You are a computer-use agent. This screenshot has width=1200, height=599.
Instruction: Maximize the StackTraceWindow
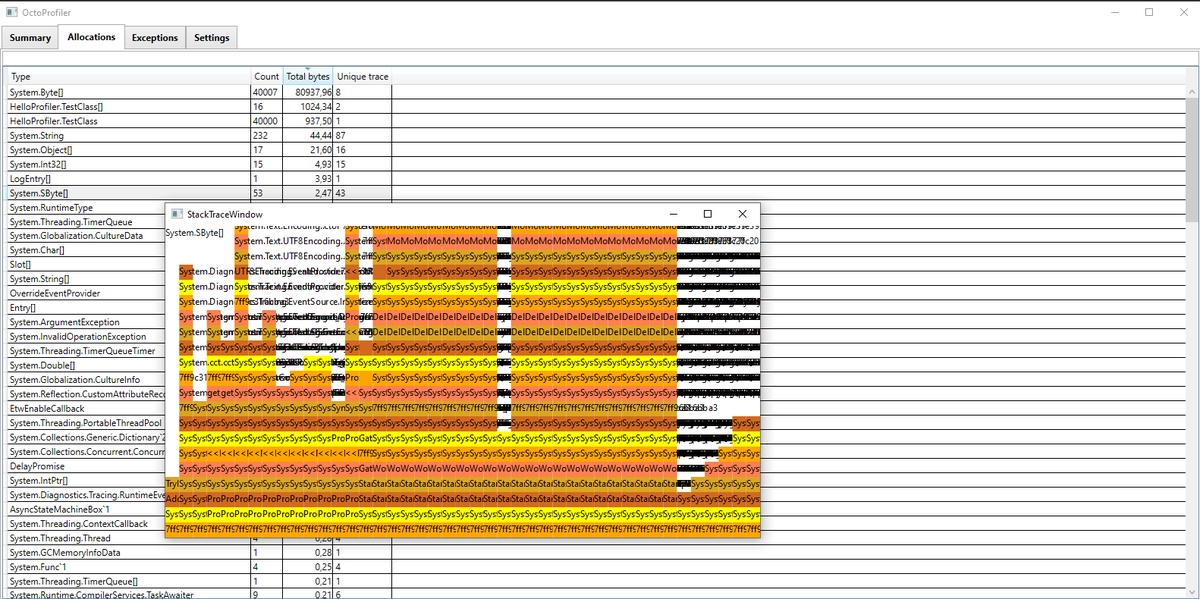pos(708,214)
